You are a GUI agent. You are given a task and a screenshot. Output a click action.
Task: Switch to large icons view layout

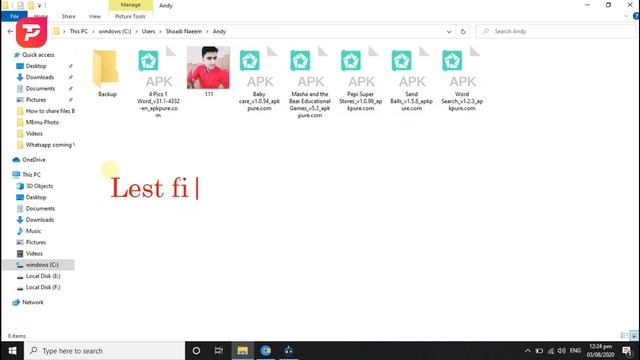tap(634, 336)
